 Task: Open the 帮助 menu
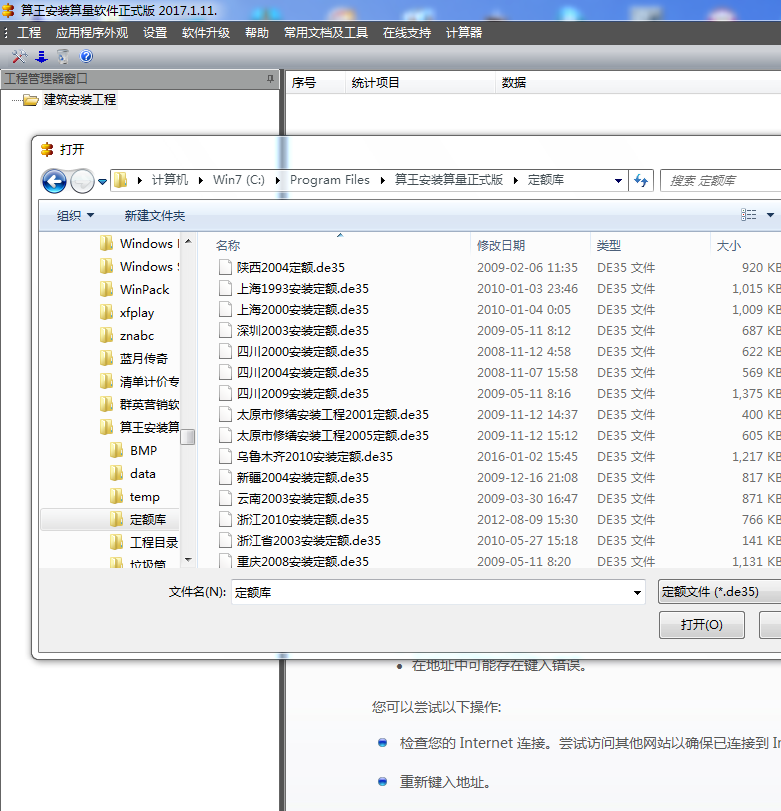257,33
